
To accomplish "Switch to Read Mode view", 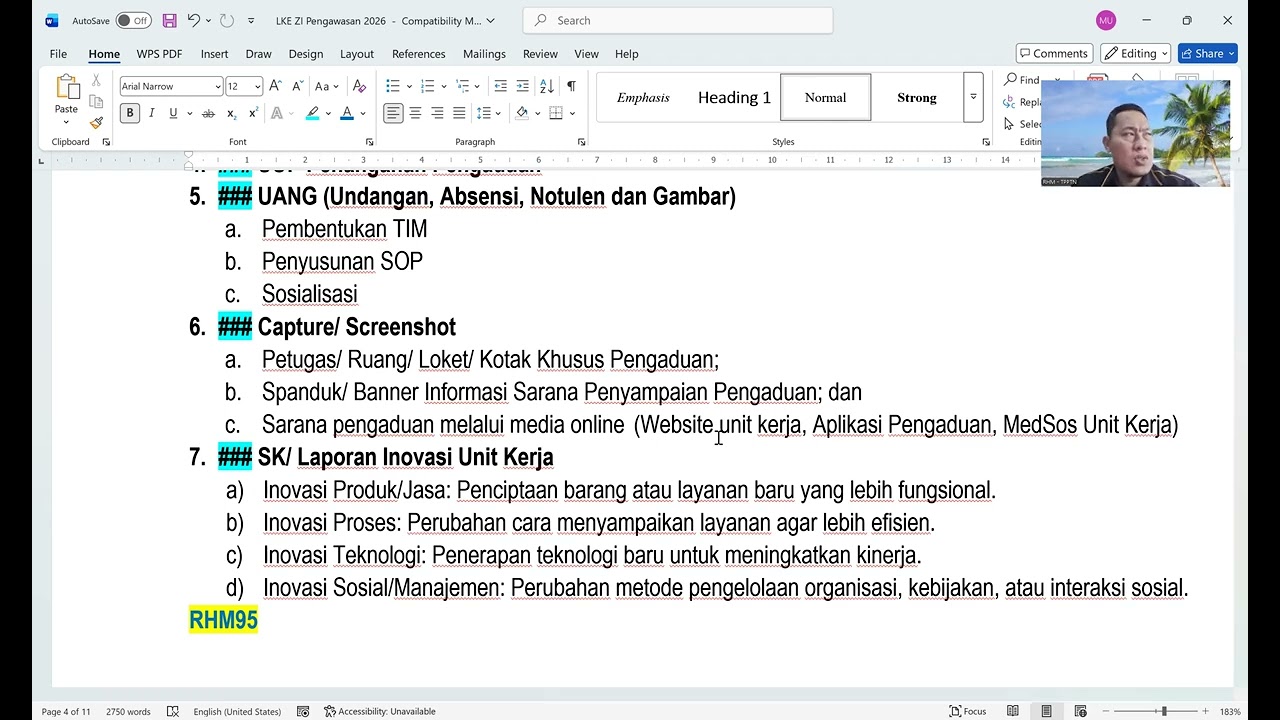I will [1013, 711].
